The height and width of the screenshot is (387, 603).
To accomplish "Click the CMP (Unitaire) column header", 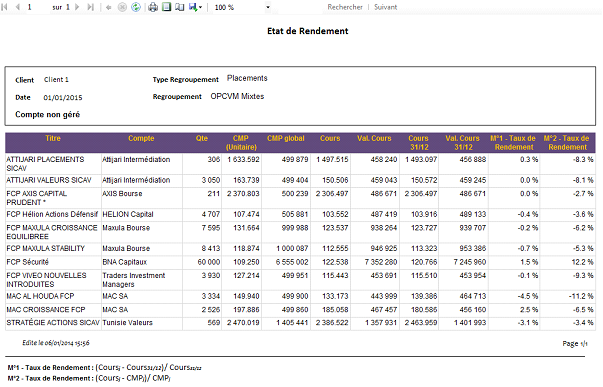I will (241, 143).
